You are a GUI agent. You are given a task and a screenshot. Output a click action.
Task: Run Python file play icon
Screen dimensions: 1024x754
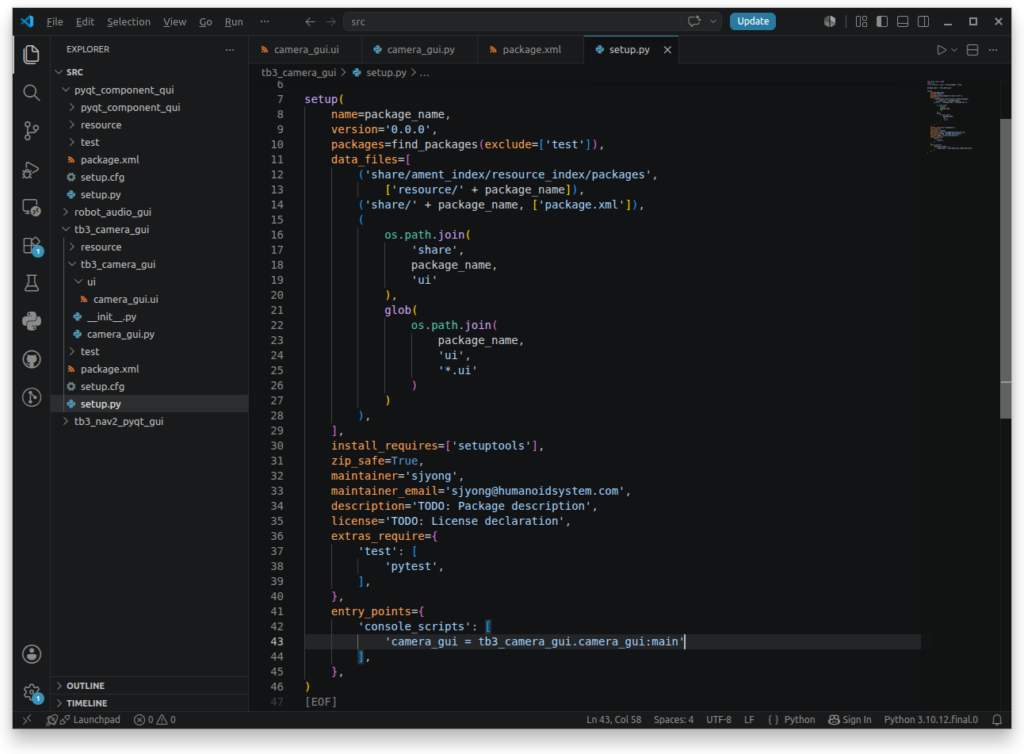pyautogui.click(x=941, y=50)
